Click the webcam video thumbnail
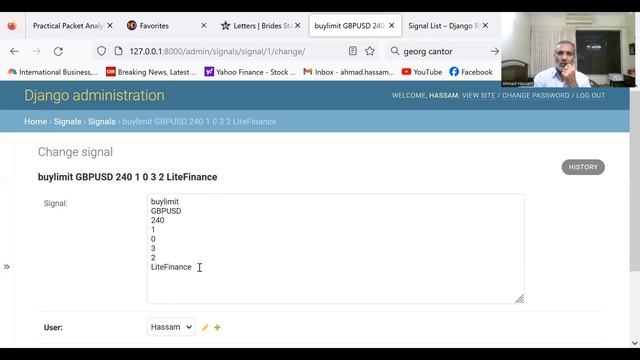The height and width of the screenshot is (360, 640). pyautogui.click(x=568, y=50)
